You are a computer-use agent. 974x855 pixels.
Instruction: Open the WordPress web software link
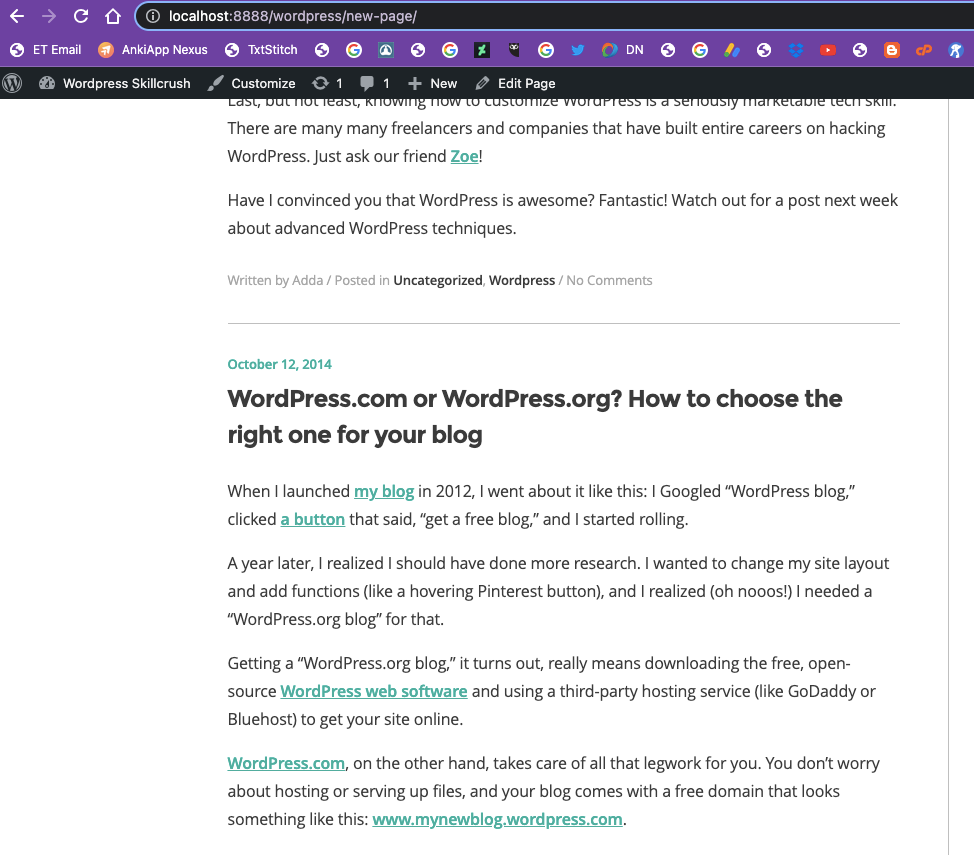point(373,691)
